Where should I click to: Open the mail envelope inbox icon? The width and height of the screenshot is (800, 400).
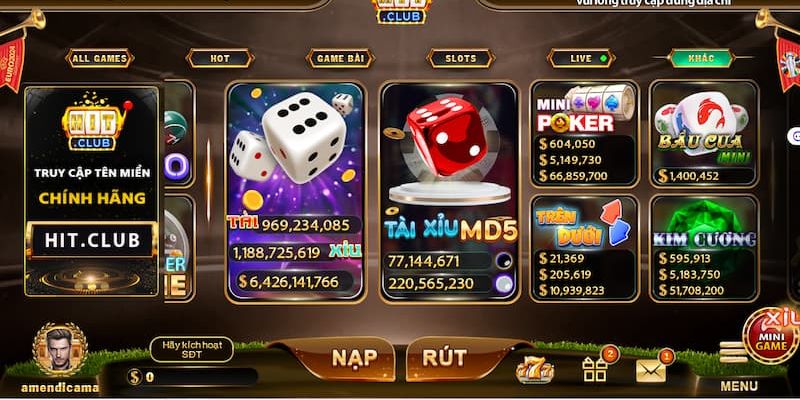(651, 370)
